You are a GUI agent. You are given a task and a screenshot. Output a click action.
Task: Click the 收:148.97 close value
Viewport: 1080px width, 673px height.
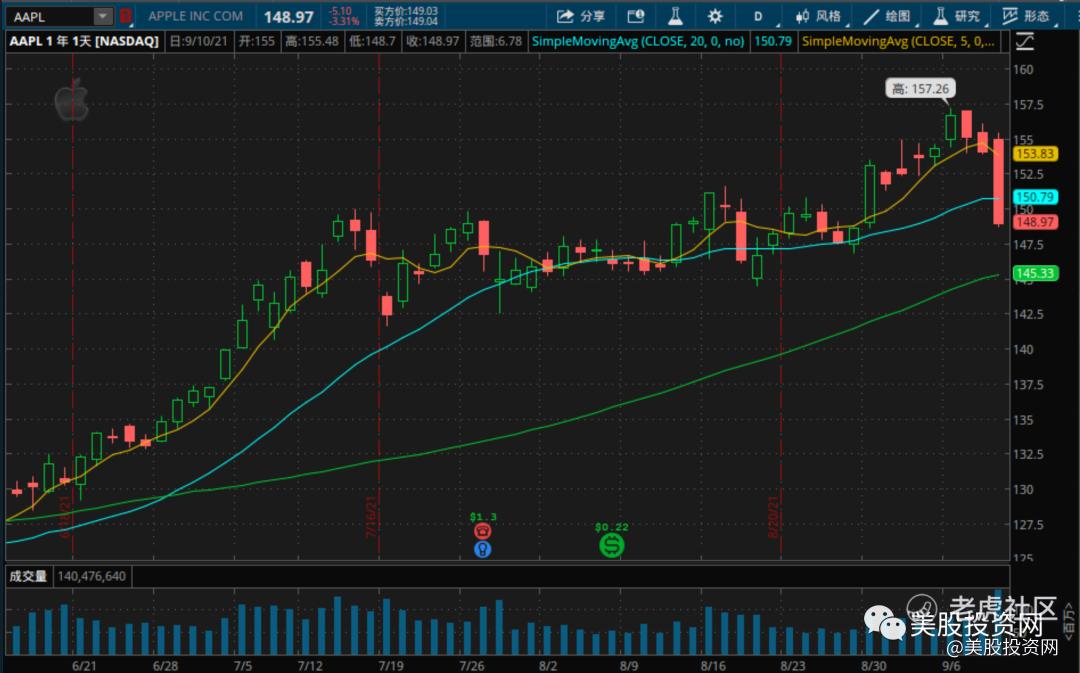[433, 41]
